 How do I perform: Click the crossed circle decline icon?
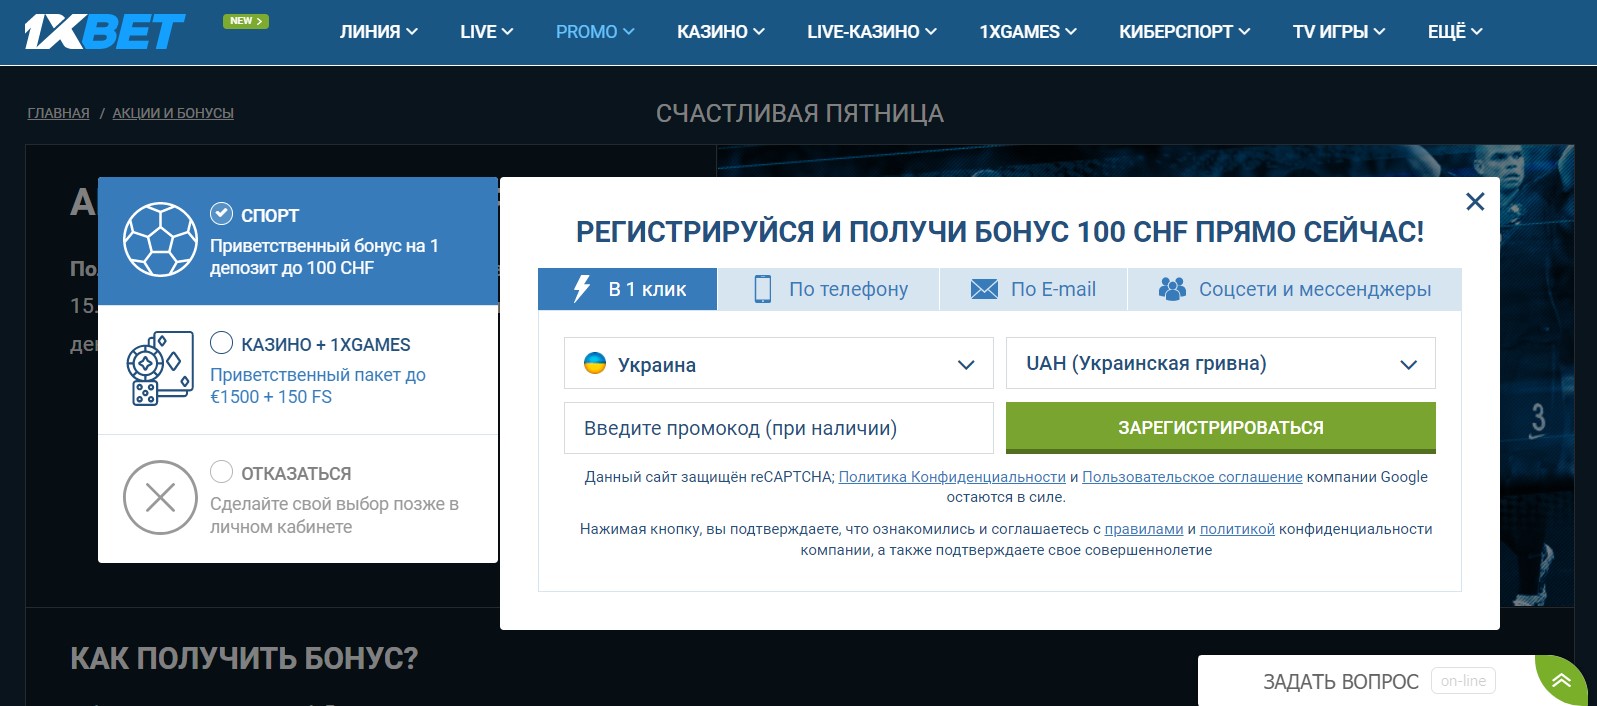point(160,497)
